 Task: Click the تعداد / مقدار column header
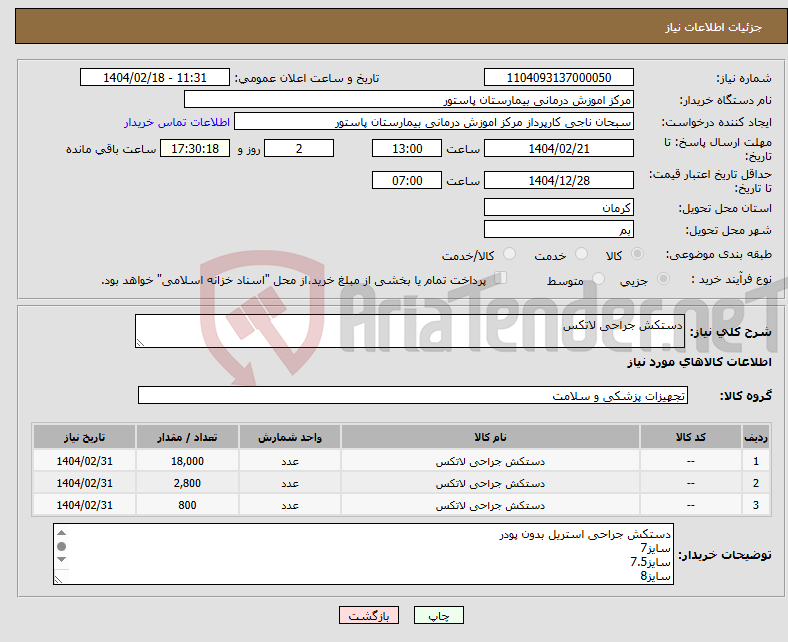click(x=187, y=437)
